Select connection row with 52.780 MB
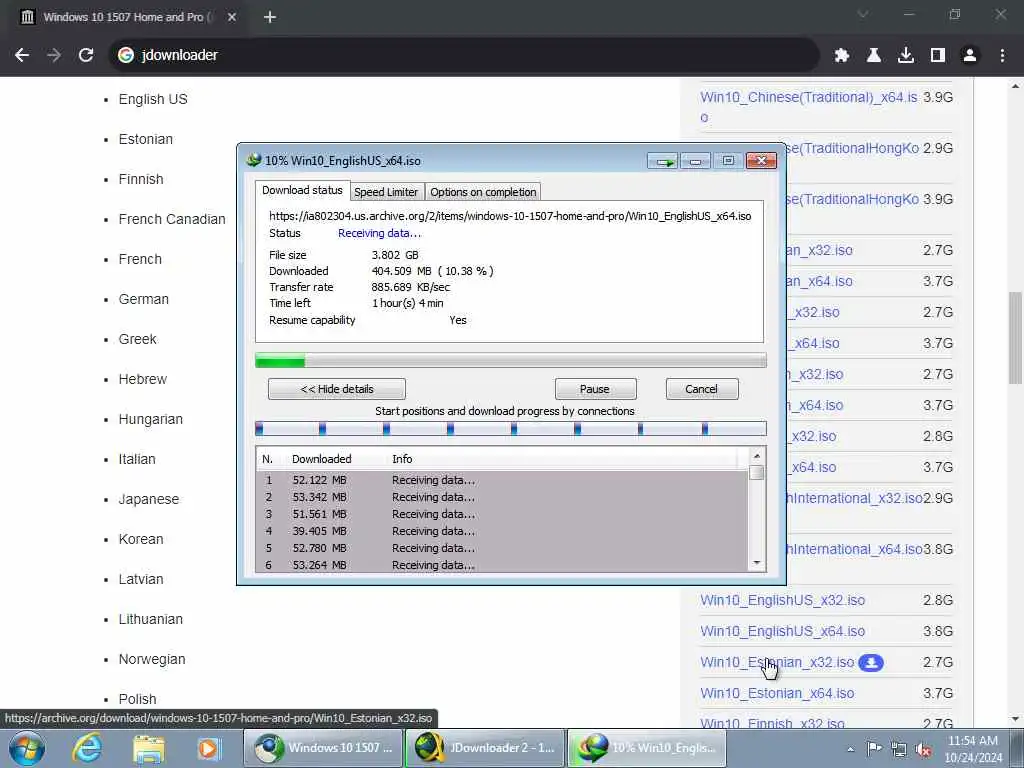Image resolution: width=1024 pixels, height=768 pixels. point(502,548)
